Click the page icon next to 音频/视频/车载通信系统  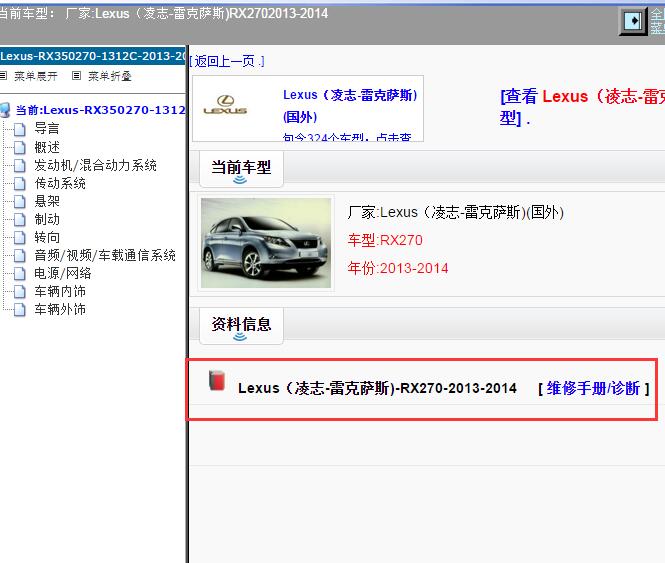(x=20, y=255)
